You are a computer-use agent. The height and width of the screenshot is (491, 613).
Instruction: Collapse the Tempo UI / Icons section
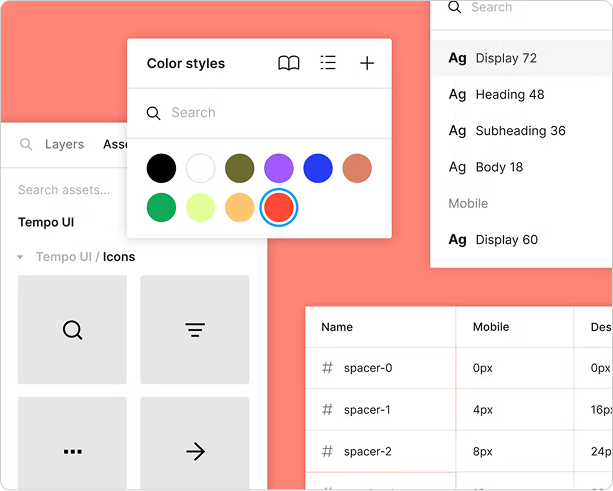click(x=20, y=257)
